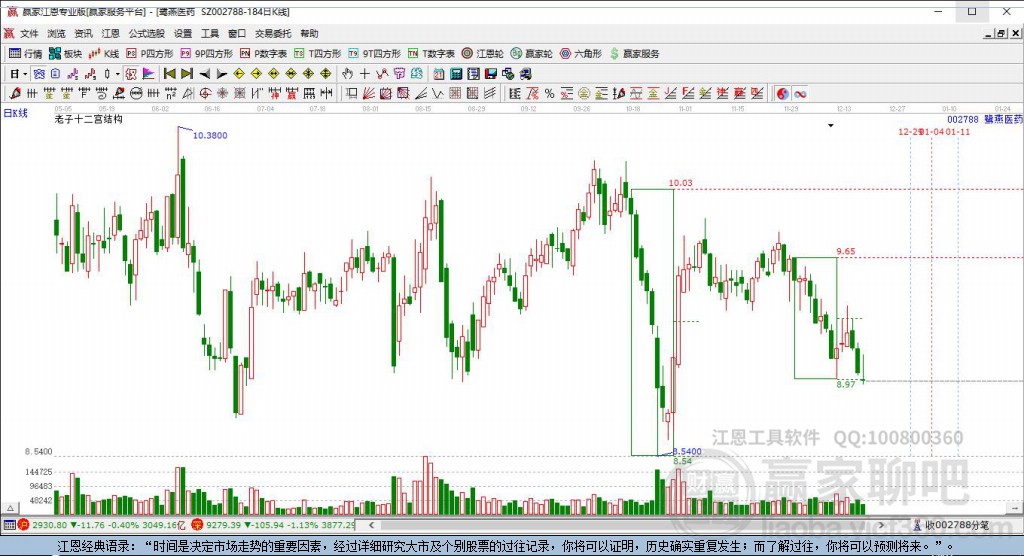This screenshot has height=556, width=1024.
Task: Click the infinity symbol icon
Action: (x=800, y=93)
